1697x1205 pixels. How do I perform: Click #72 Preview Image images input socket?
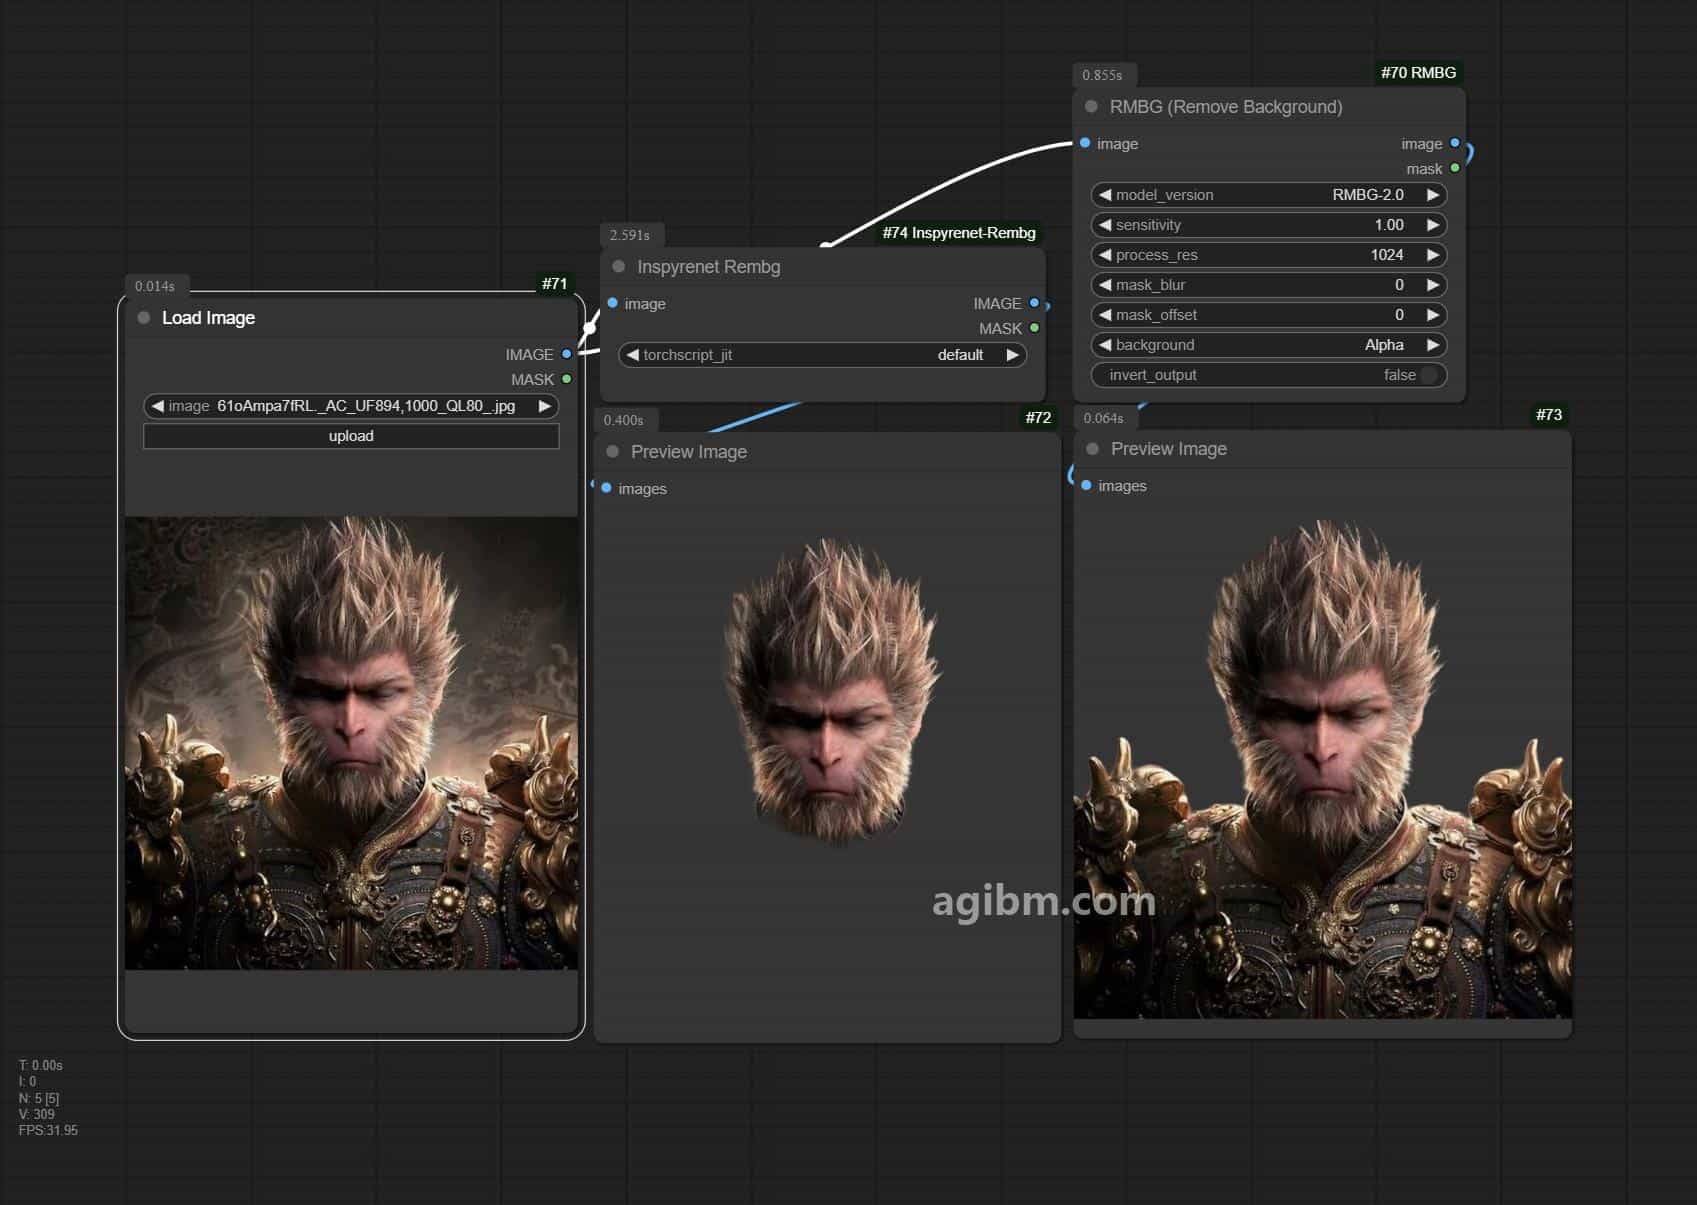[x=606, y=488]
